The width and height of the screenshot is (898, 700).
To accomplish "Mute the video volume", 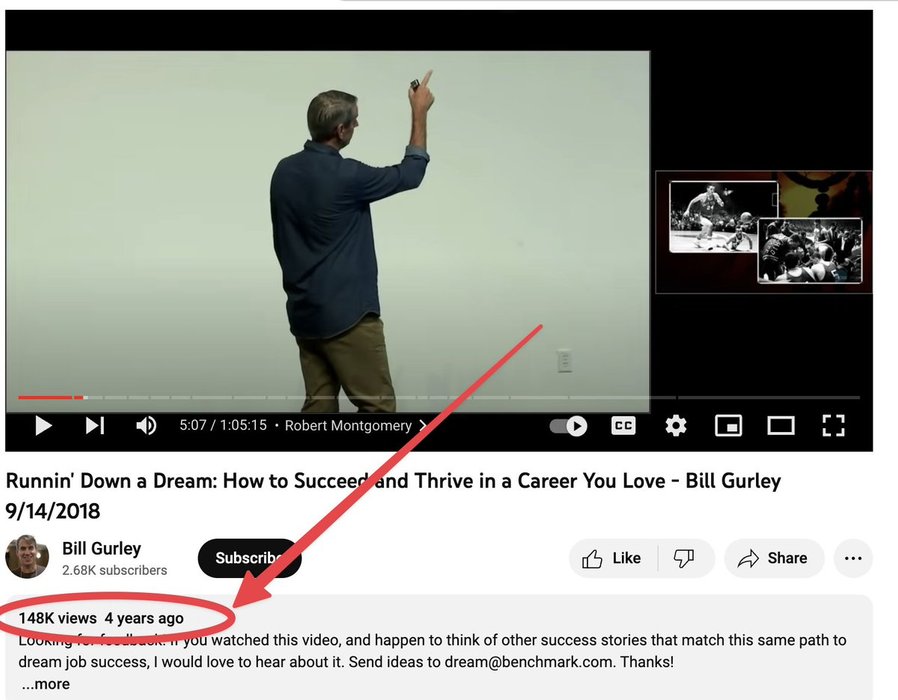I will [x=146, y=426].
